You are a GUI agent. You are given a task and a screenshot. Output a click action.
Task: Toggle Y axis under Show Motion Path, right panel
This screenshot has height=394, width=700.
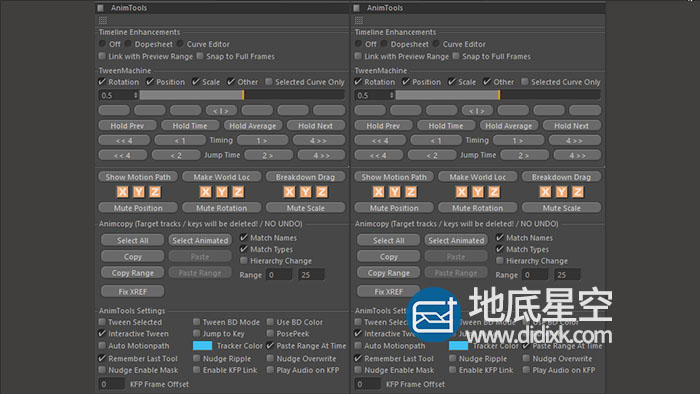(x=395, y=192)
